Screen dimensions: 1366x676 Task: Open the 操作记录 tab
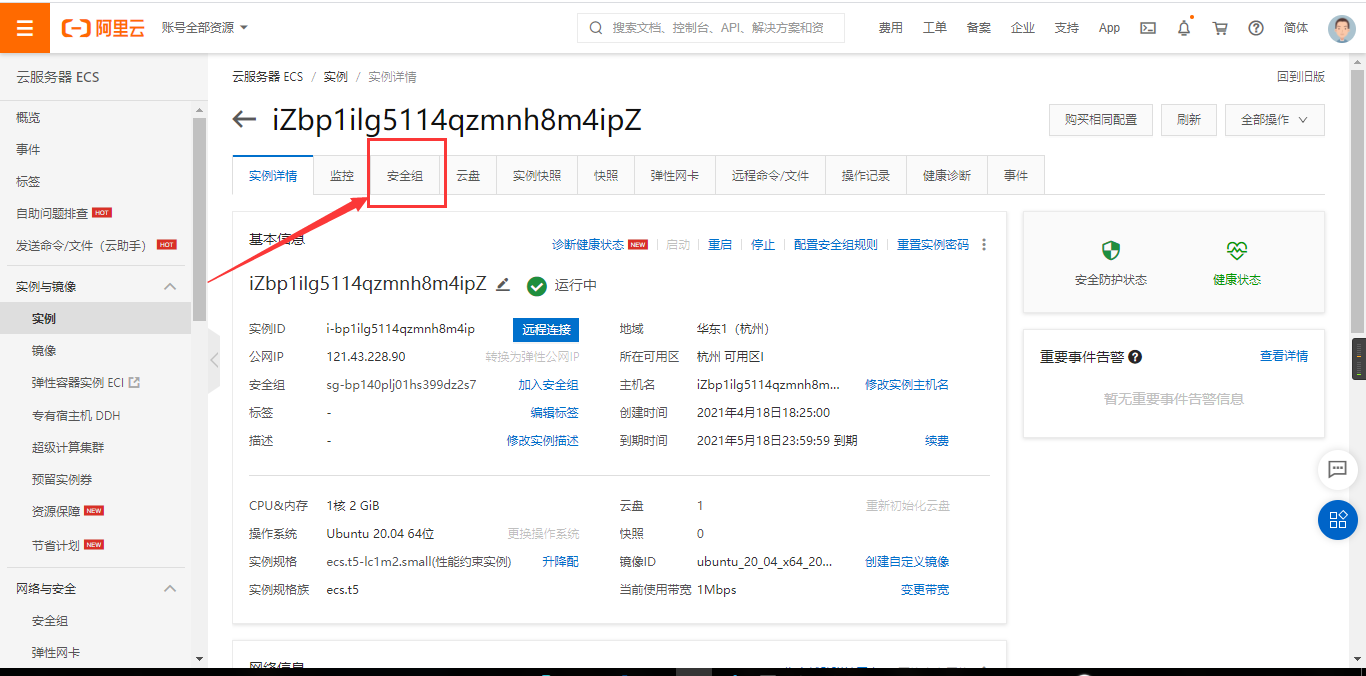(x=866, y=175)
